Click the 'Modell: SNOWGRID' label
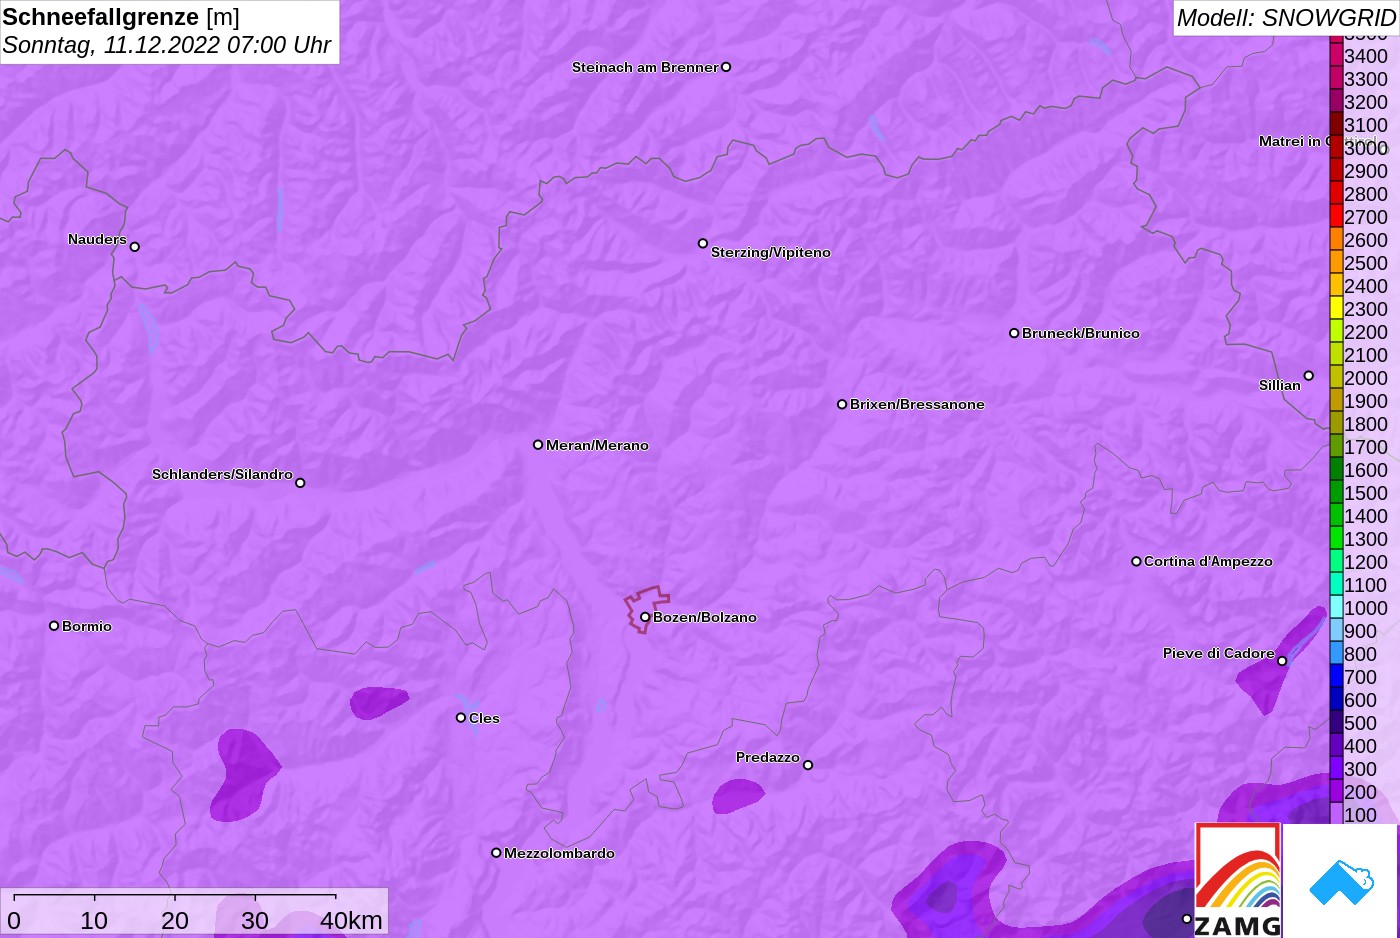Screen dimensions: 1400x938 (x=1286, y=18)
